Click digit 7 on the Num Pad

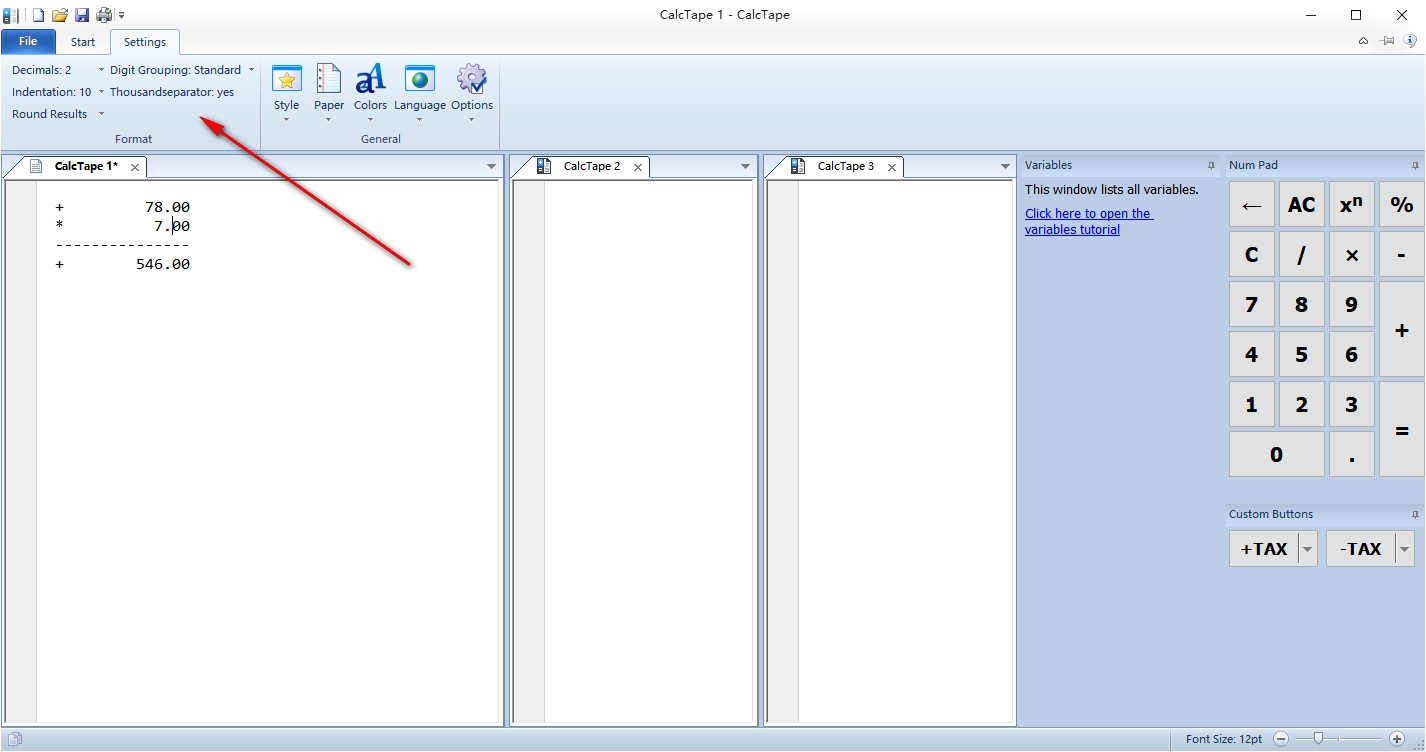1251,304
